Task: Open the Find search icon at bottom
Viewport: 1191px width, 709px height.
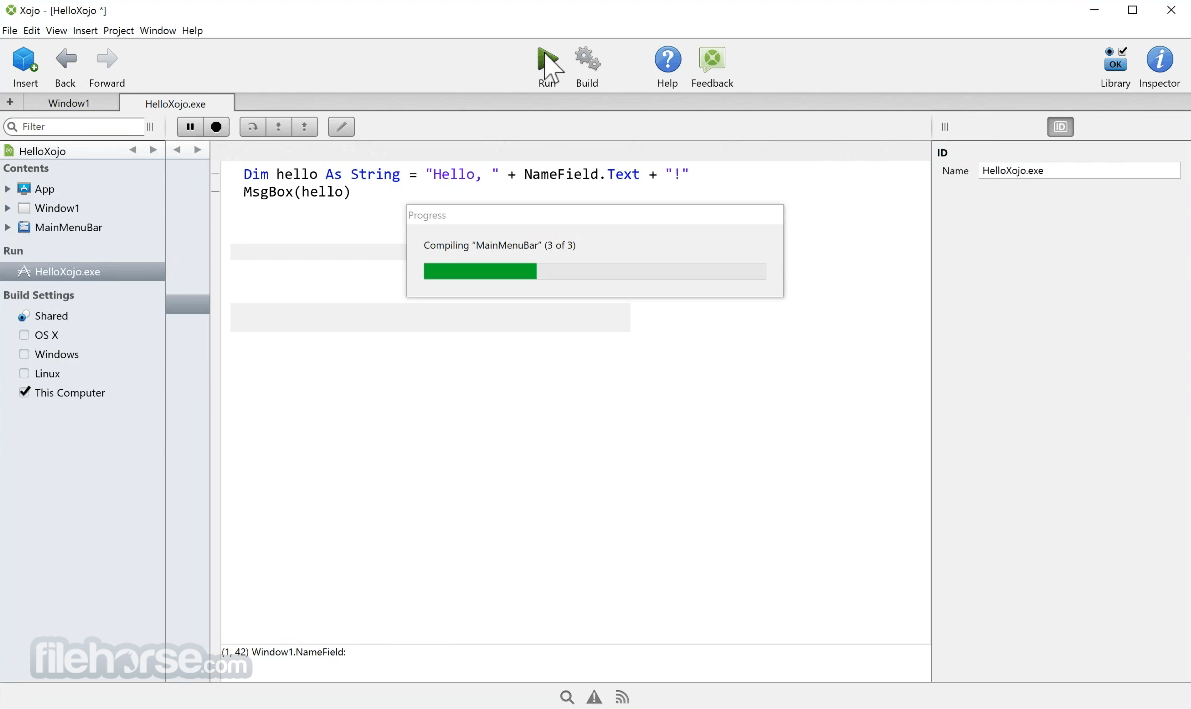Action: click(567, 697)
